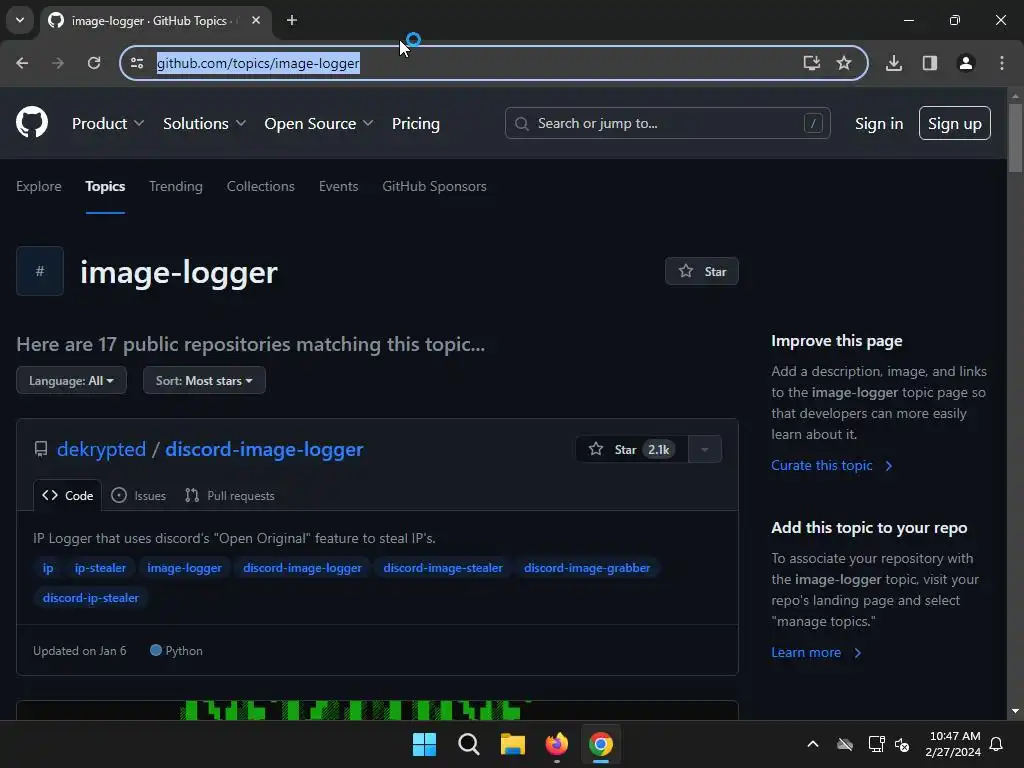1024x768 pixels.
Task: Open the notification bell
Action: pos(997,744)
